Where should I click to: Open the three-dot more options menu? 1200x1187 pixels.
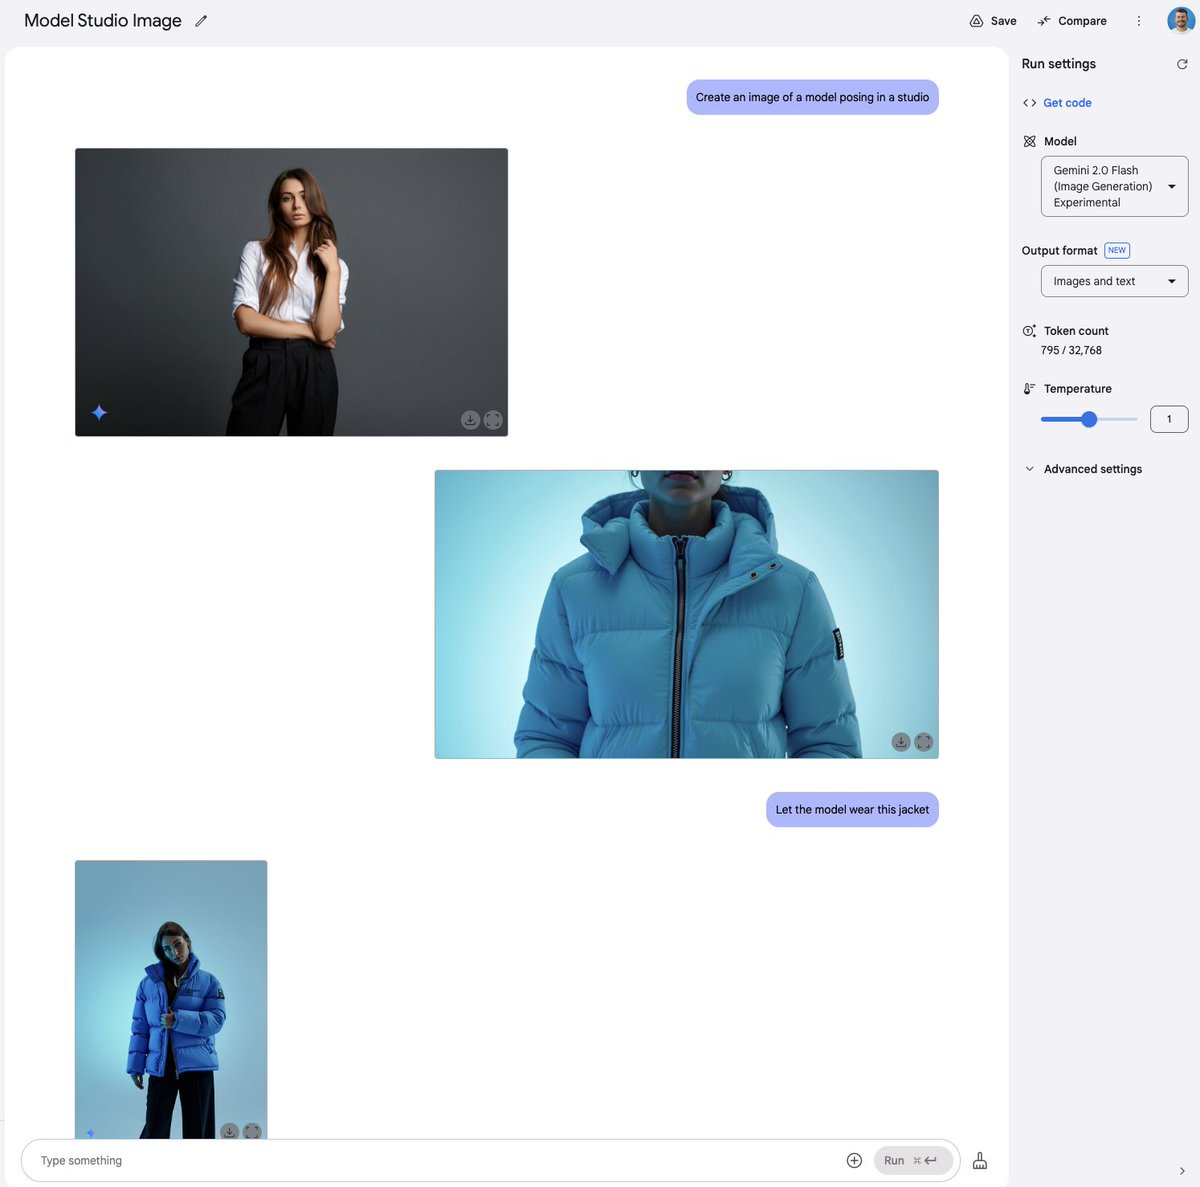[1138, 21]
